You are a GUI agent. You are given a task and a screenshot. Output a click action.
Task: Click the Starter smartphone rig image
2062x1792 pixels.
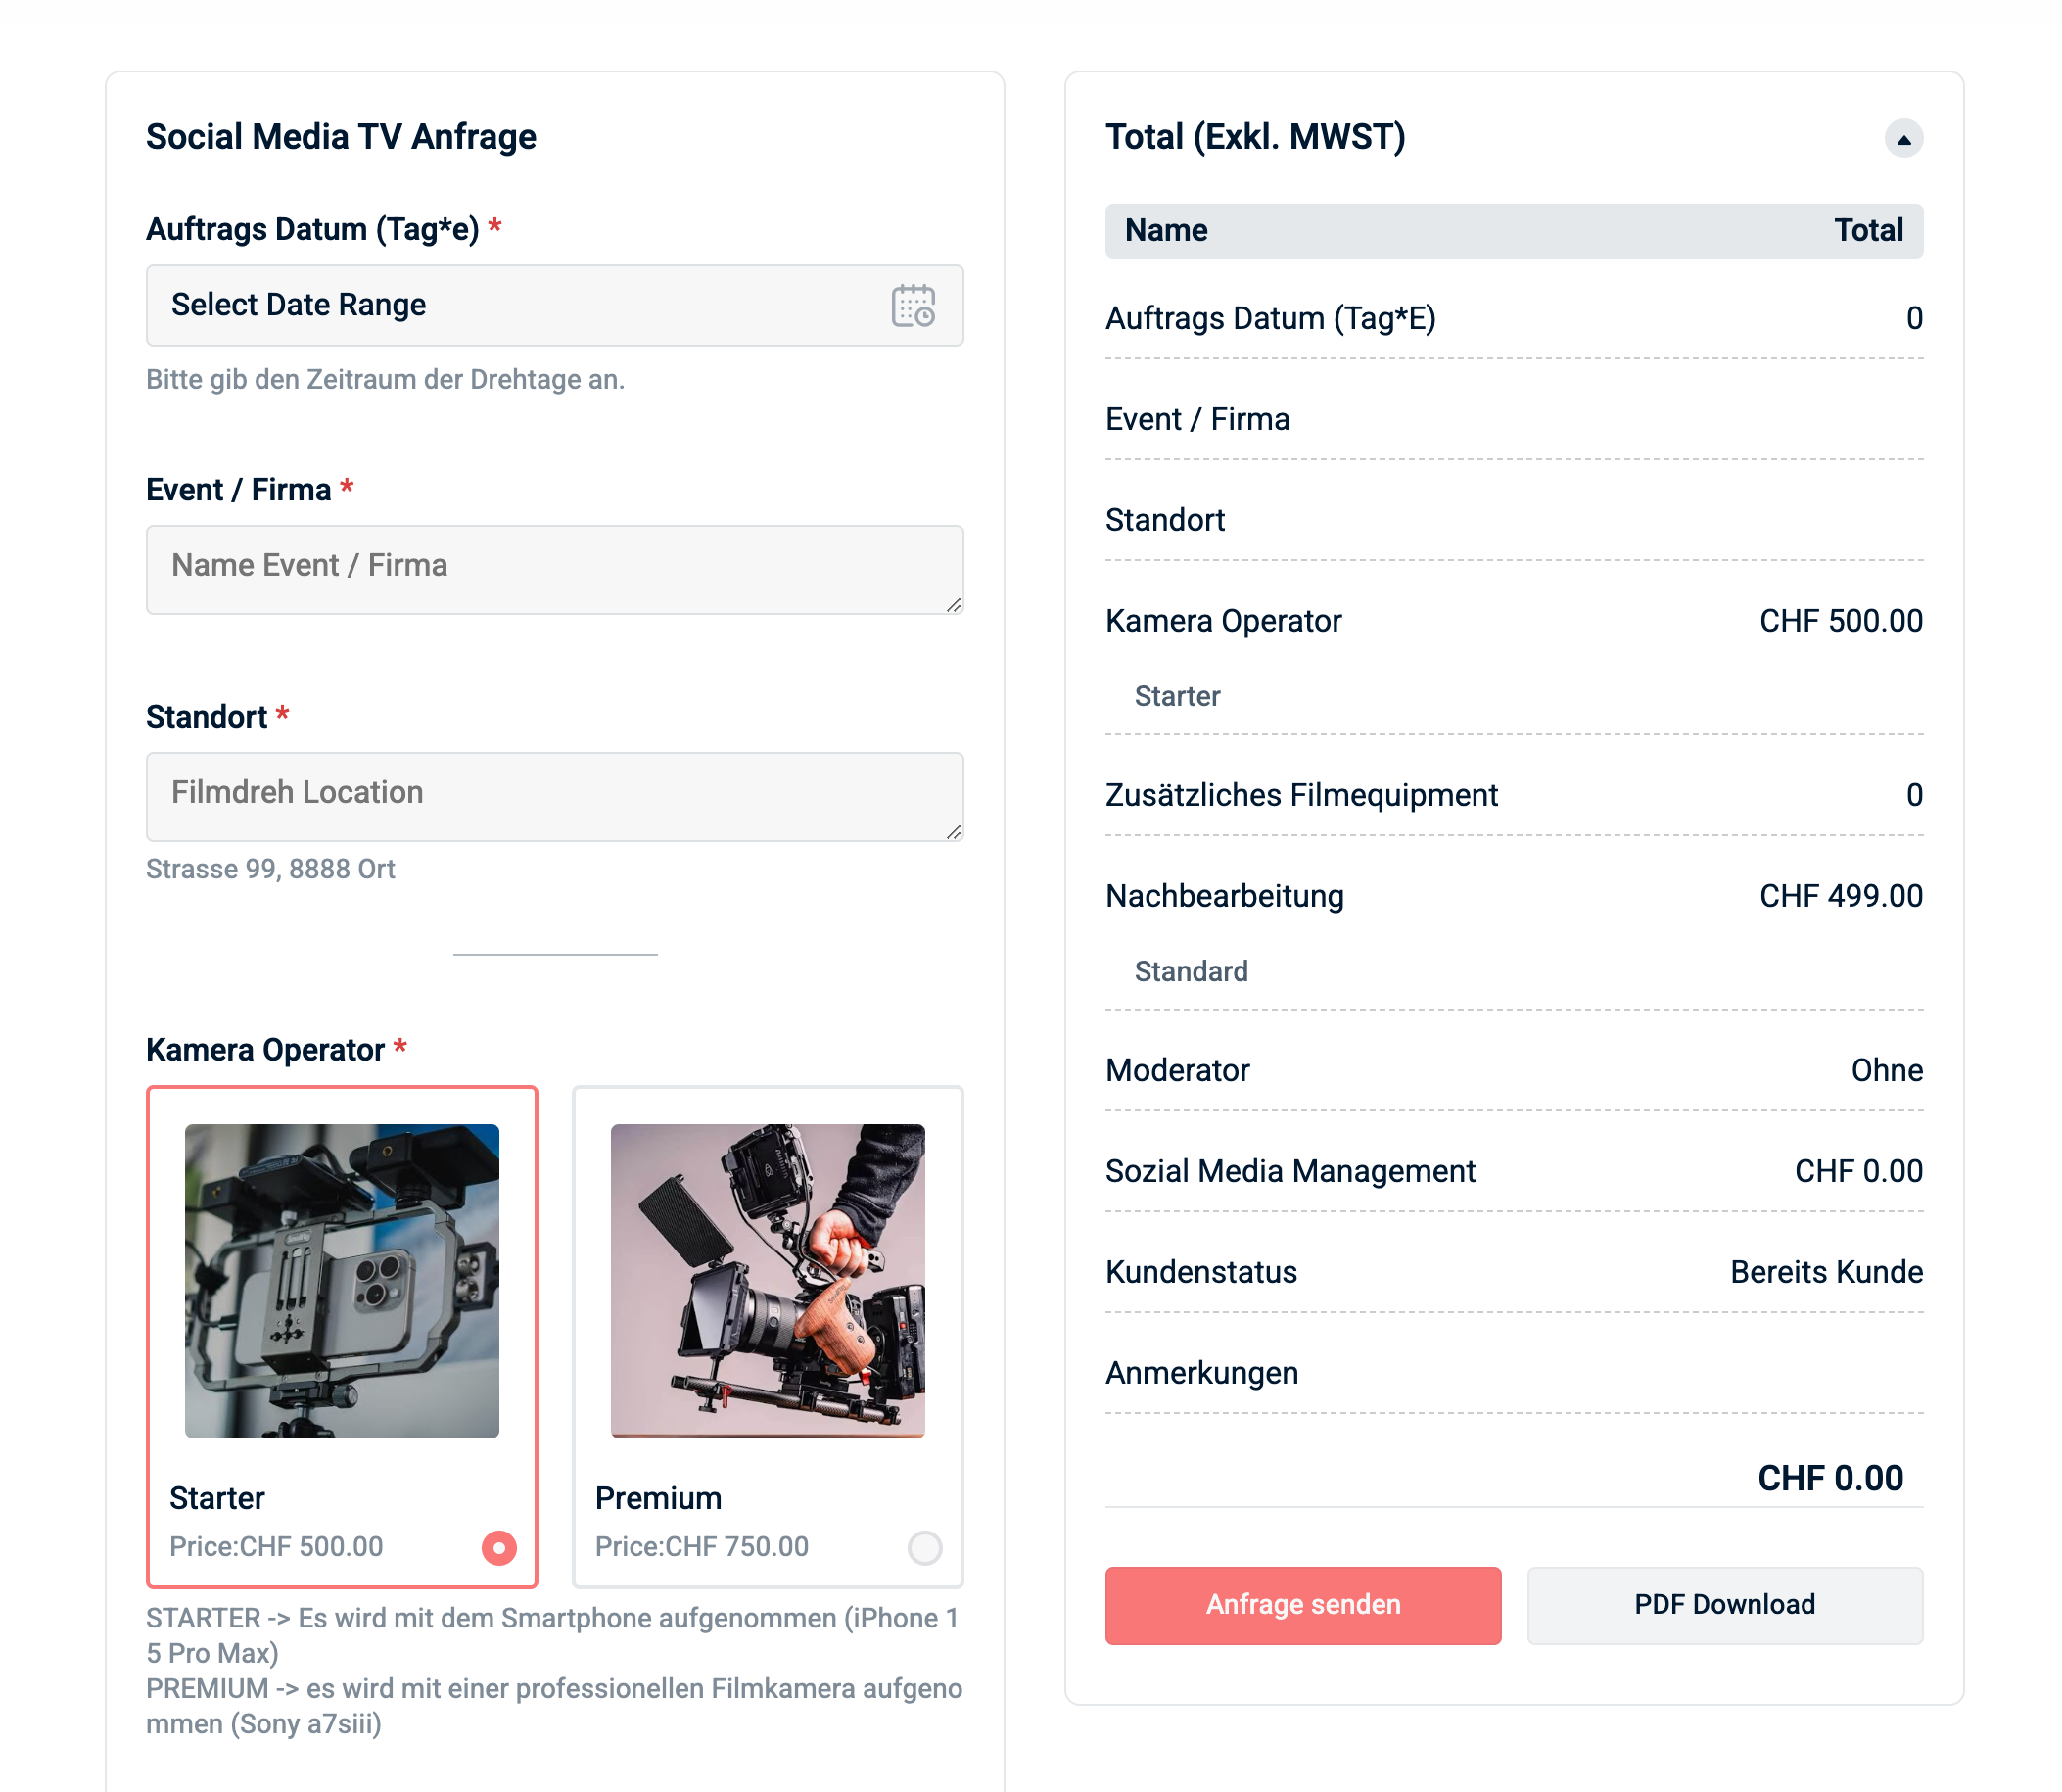tap(342, 1281)
